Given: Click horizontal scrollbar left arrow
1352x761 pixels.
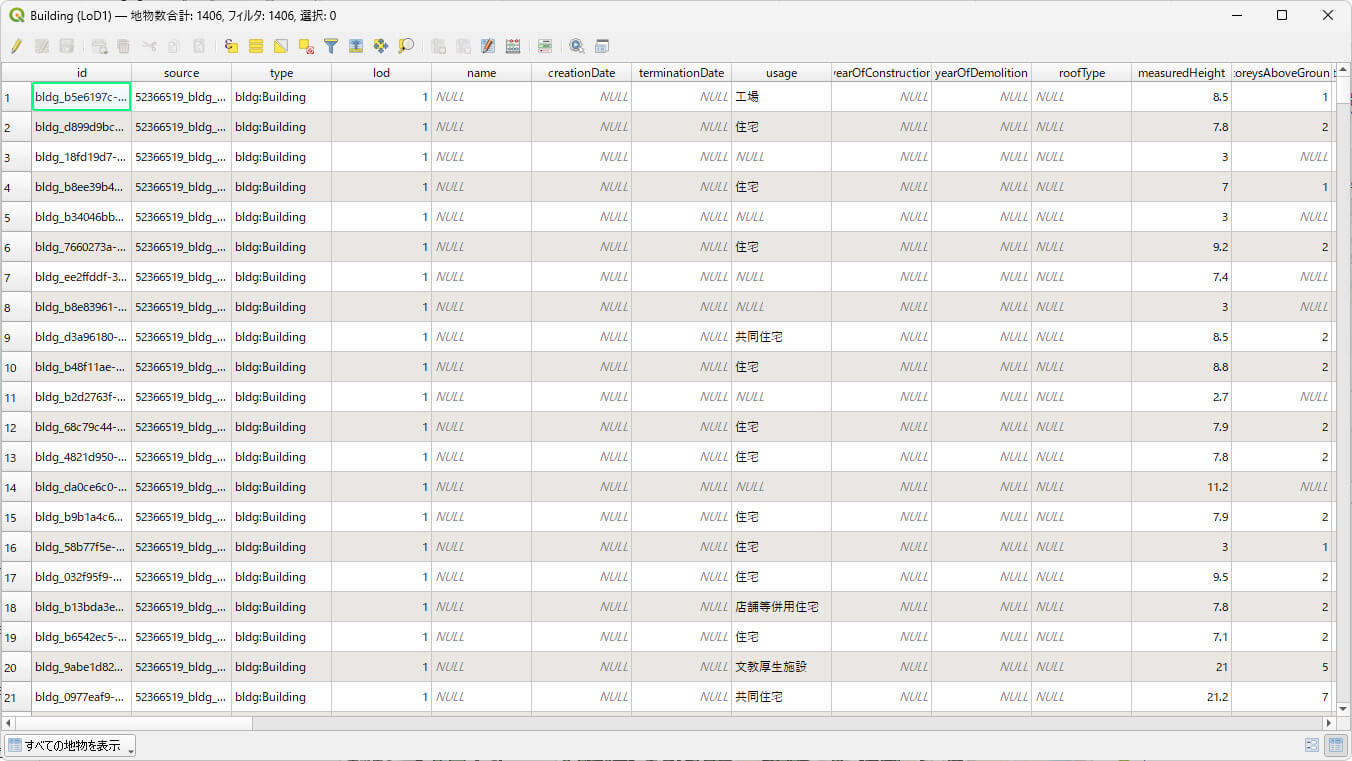Looking at the screenshot, I should coord(8,723).
